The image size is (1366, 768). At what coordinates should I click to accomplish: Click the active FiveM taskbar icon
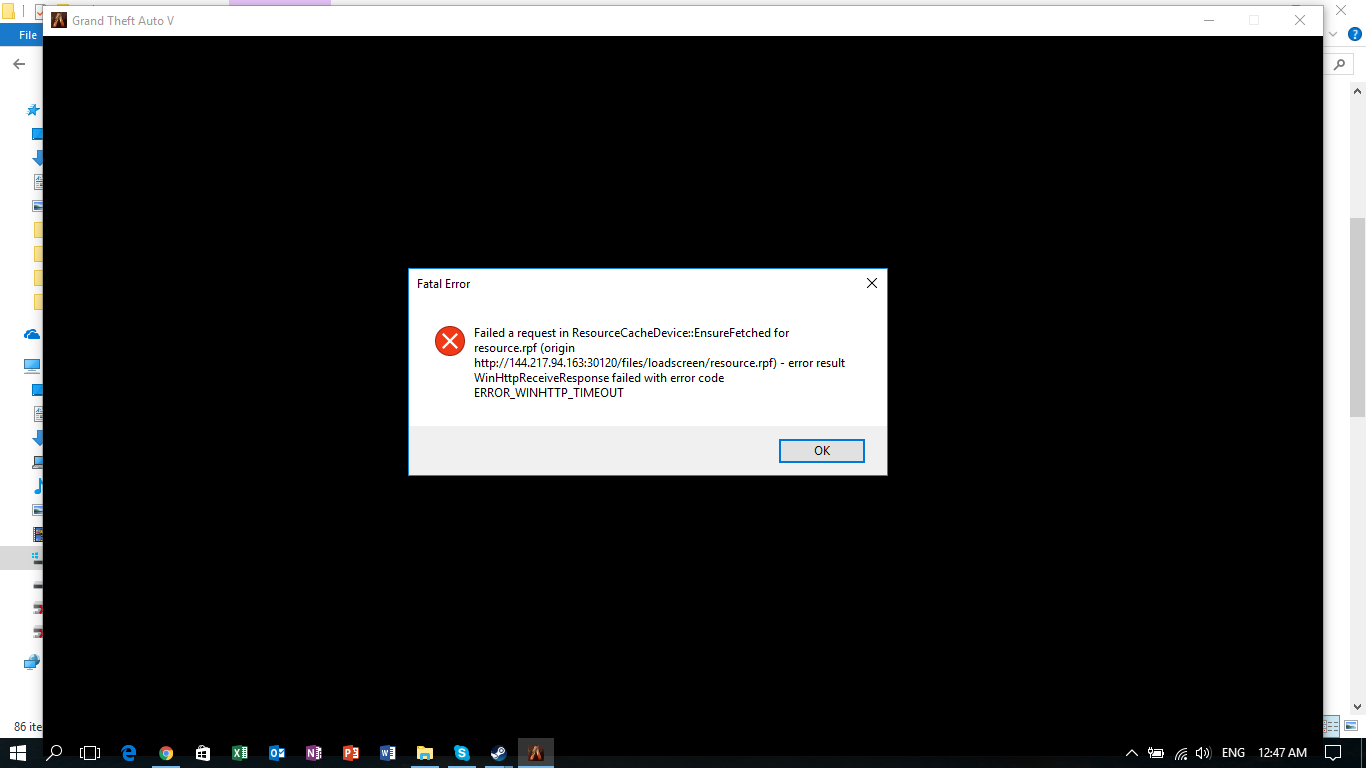coord(536,753)
